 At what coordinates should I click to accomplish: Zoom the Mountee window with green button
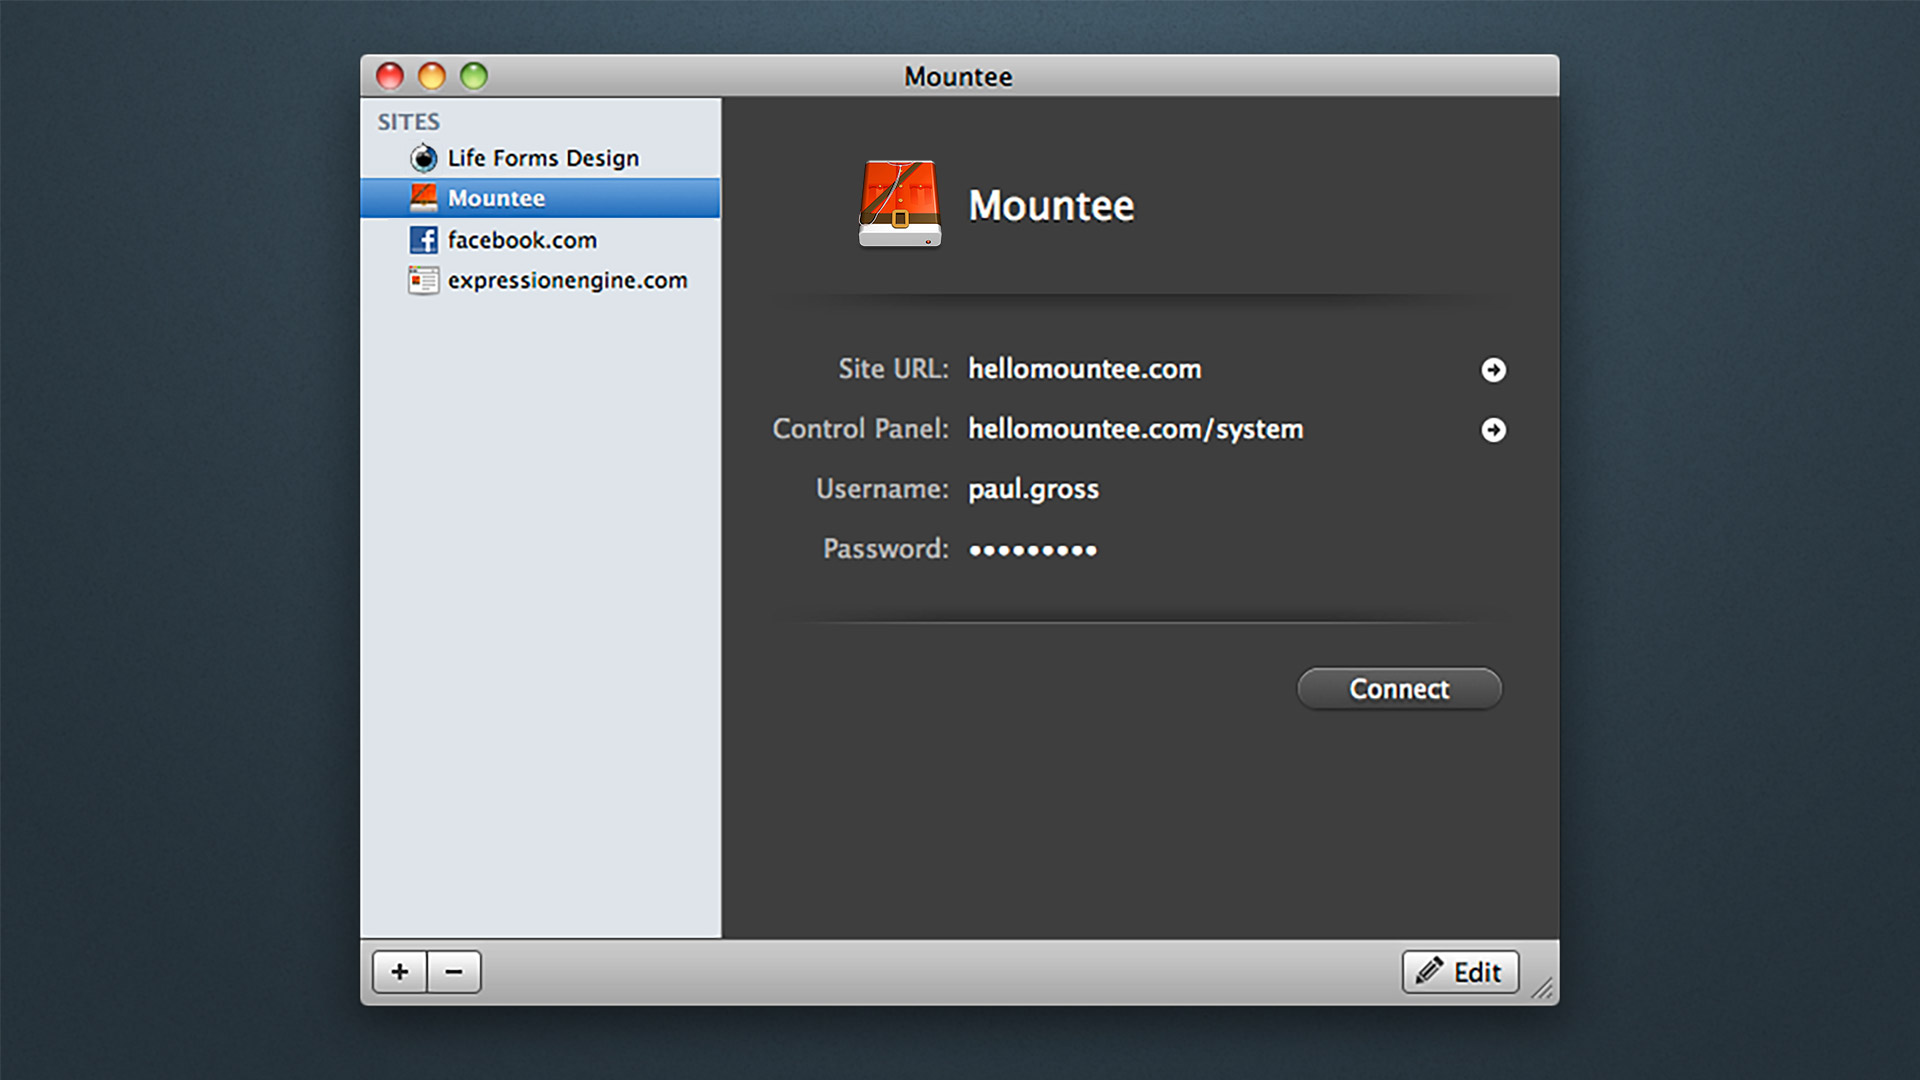pyautogui.click(x=474, y=76)
